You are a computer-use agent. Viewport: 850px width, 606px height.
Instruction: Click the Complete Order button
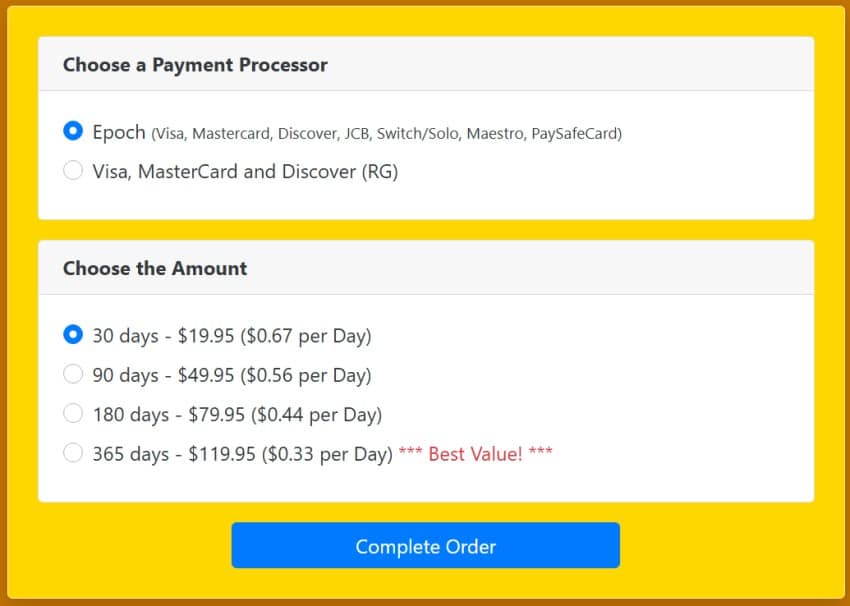click(425, 545)
